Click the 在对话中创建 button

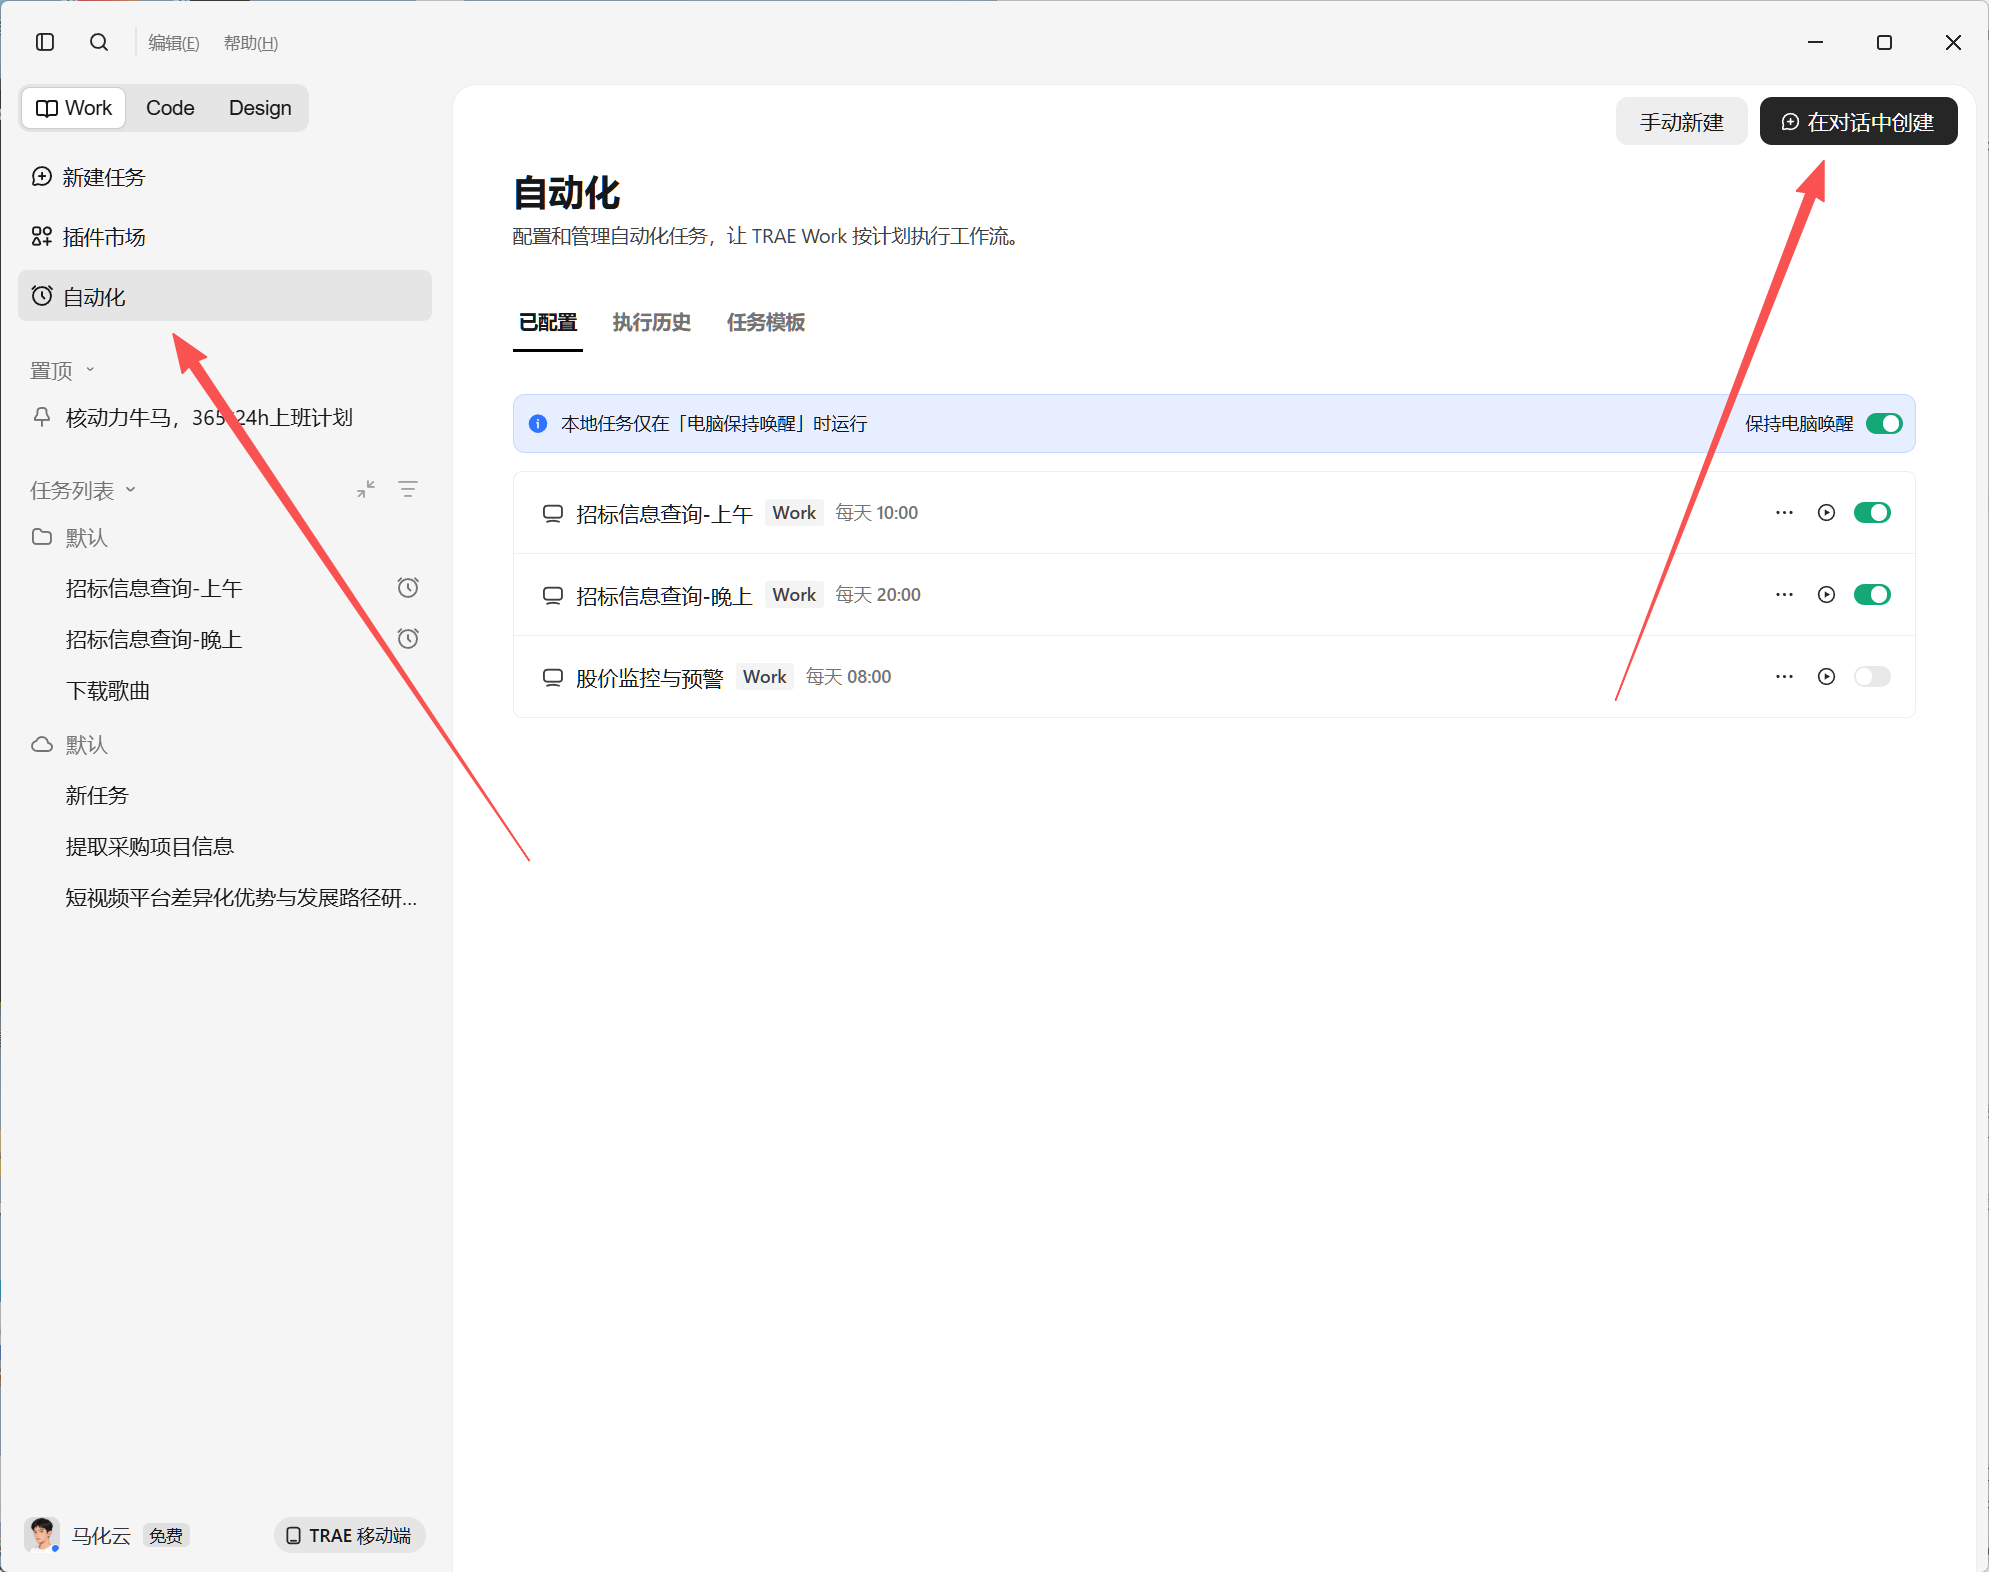point(1858,122)
